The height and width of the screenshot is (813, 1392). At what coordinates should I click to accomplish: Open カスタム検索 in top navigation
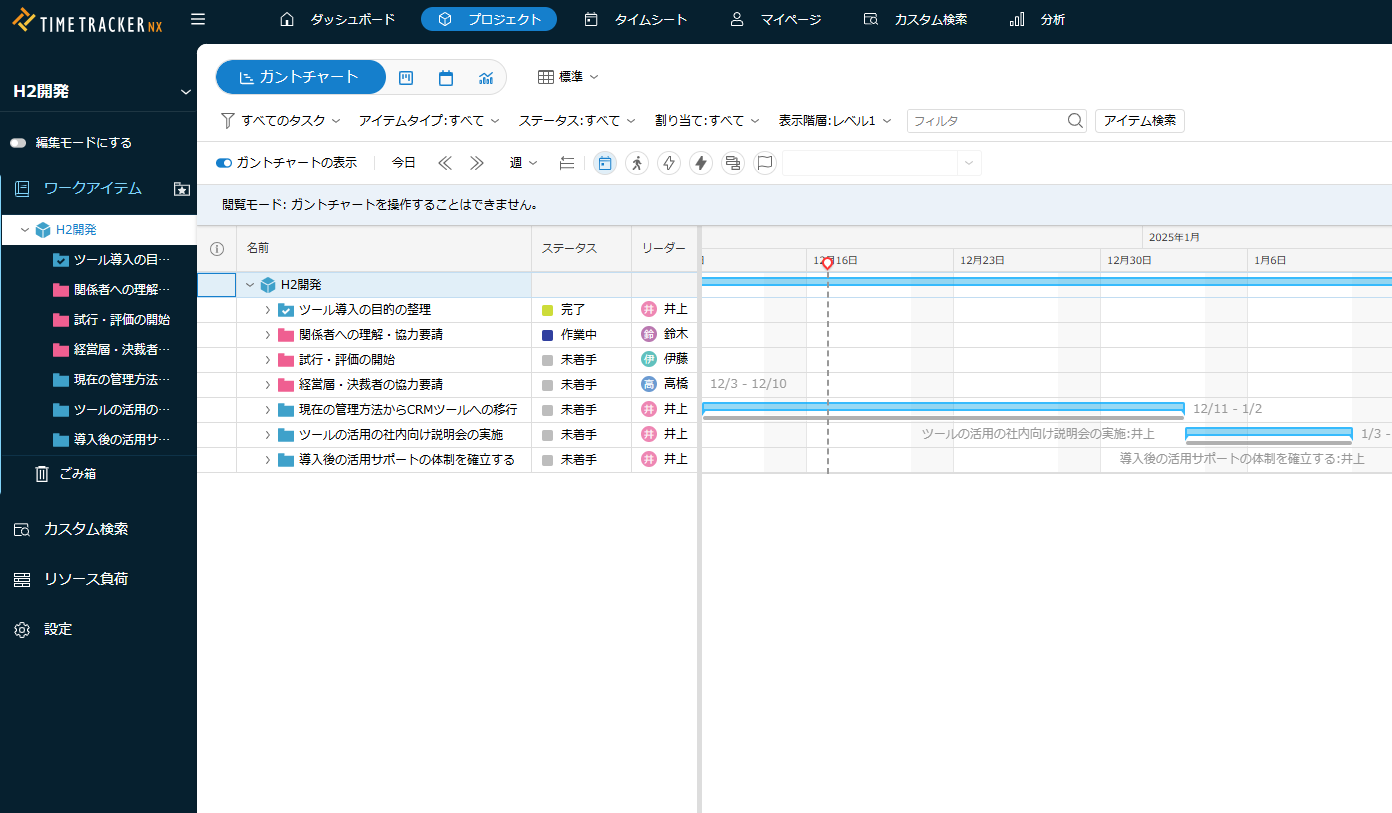click(x=915, y=19)
